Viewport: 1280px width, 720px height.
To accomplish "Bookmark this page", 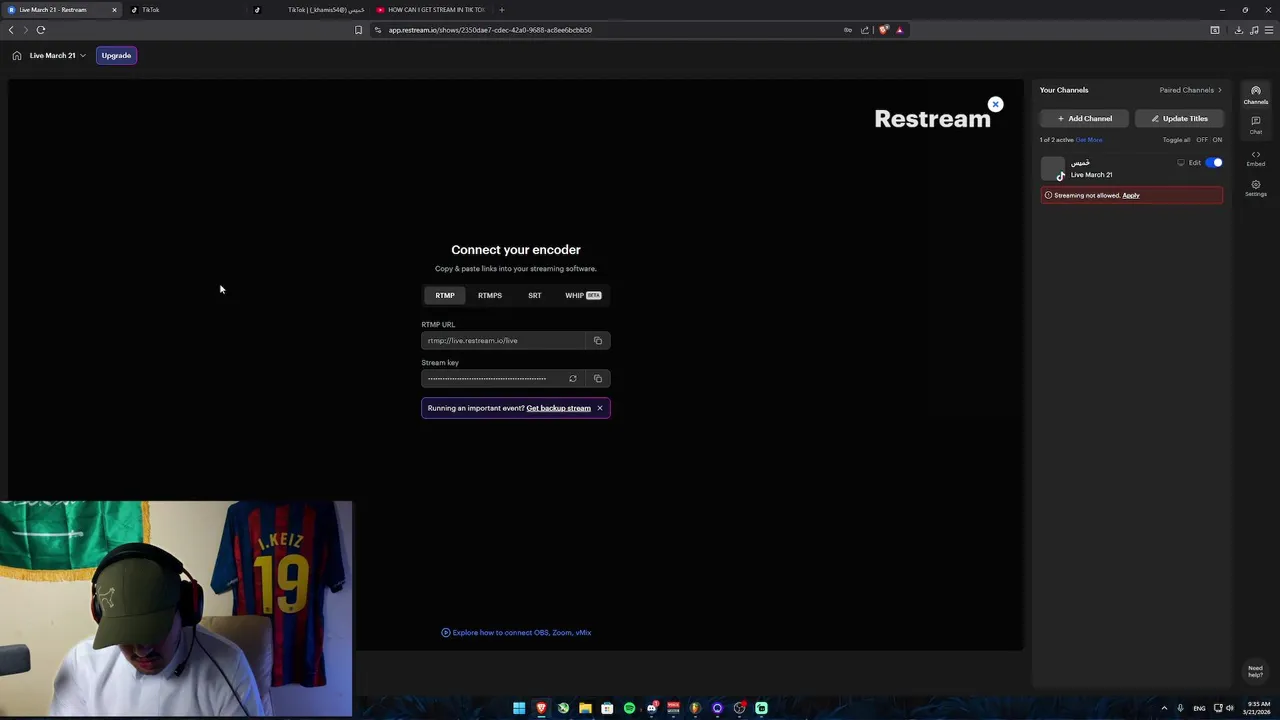I will pos(358,30).
